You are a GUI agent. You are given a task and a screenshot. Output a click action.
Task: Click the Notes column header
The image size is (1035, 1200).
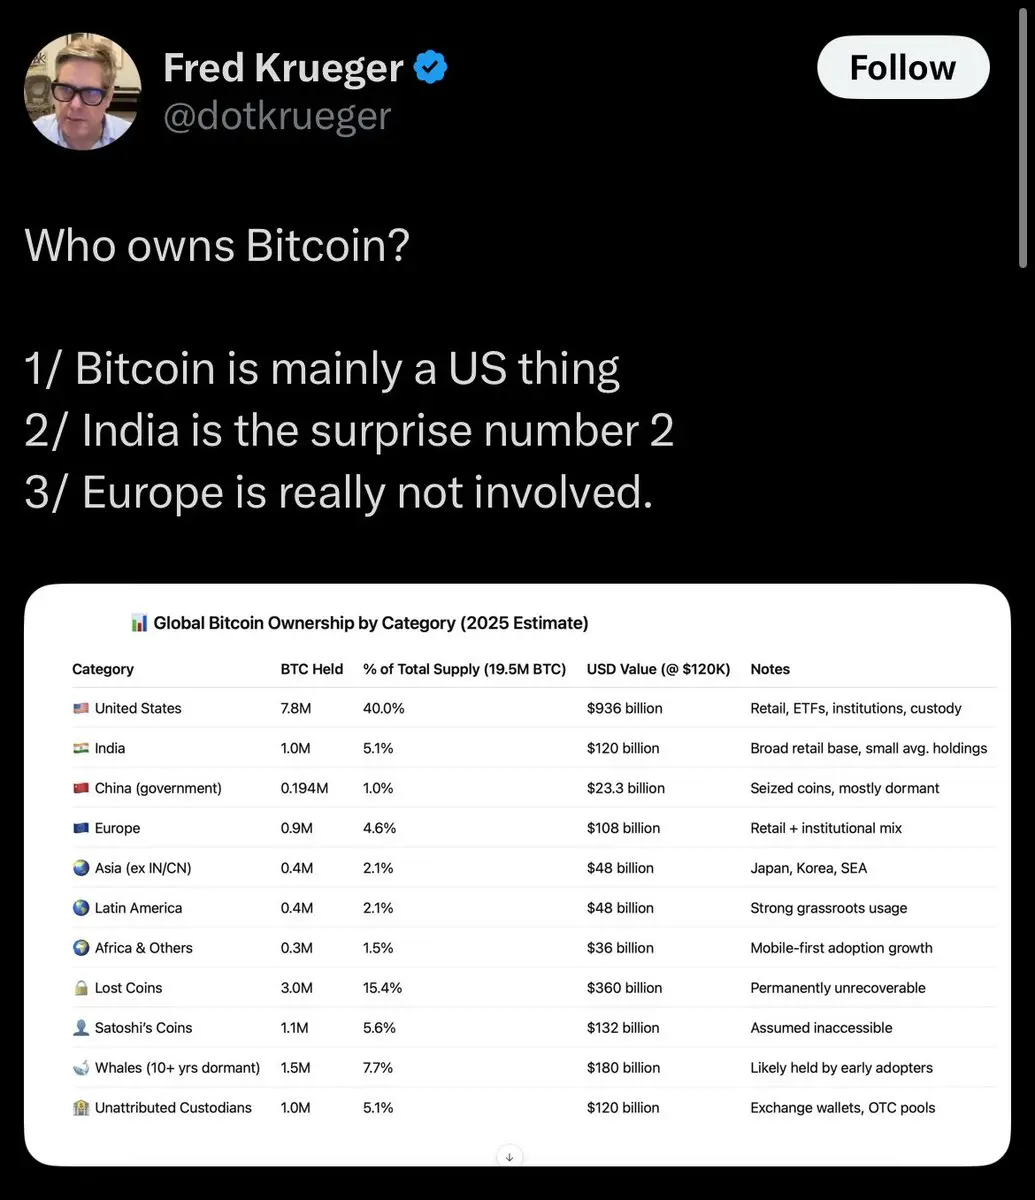coord(770,669)
